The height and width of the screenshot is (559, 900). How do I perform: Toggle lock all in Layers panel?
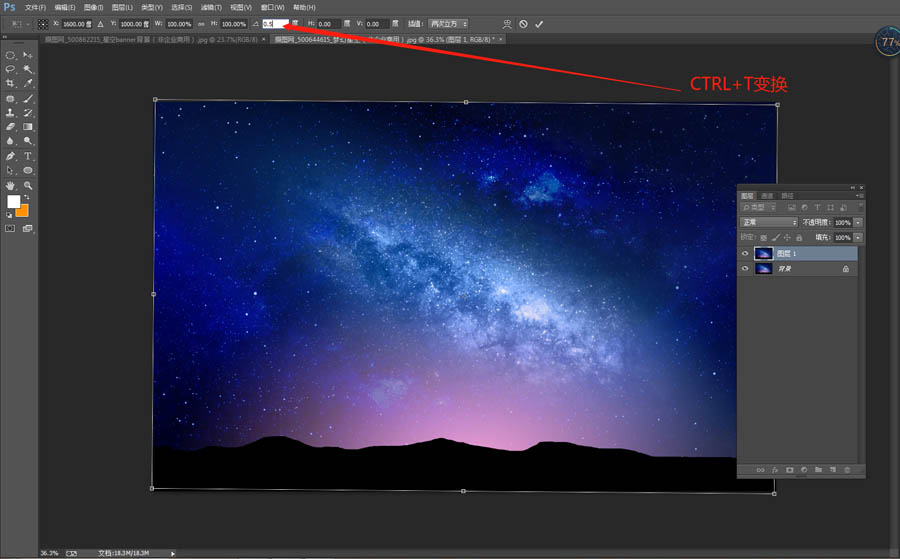point(799,238)
